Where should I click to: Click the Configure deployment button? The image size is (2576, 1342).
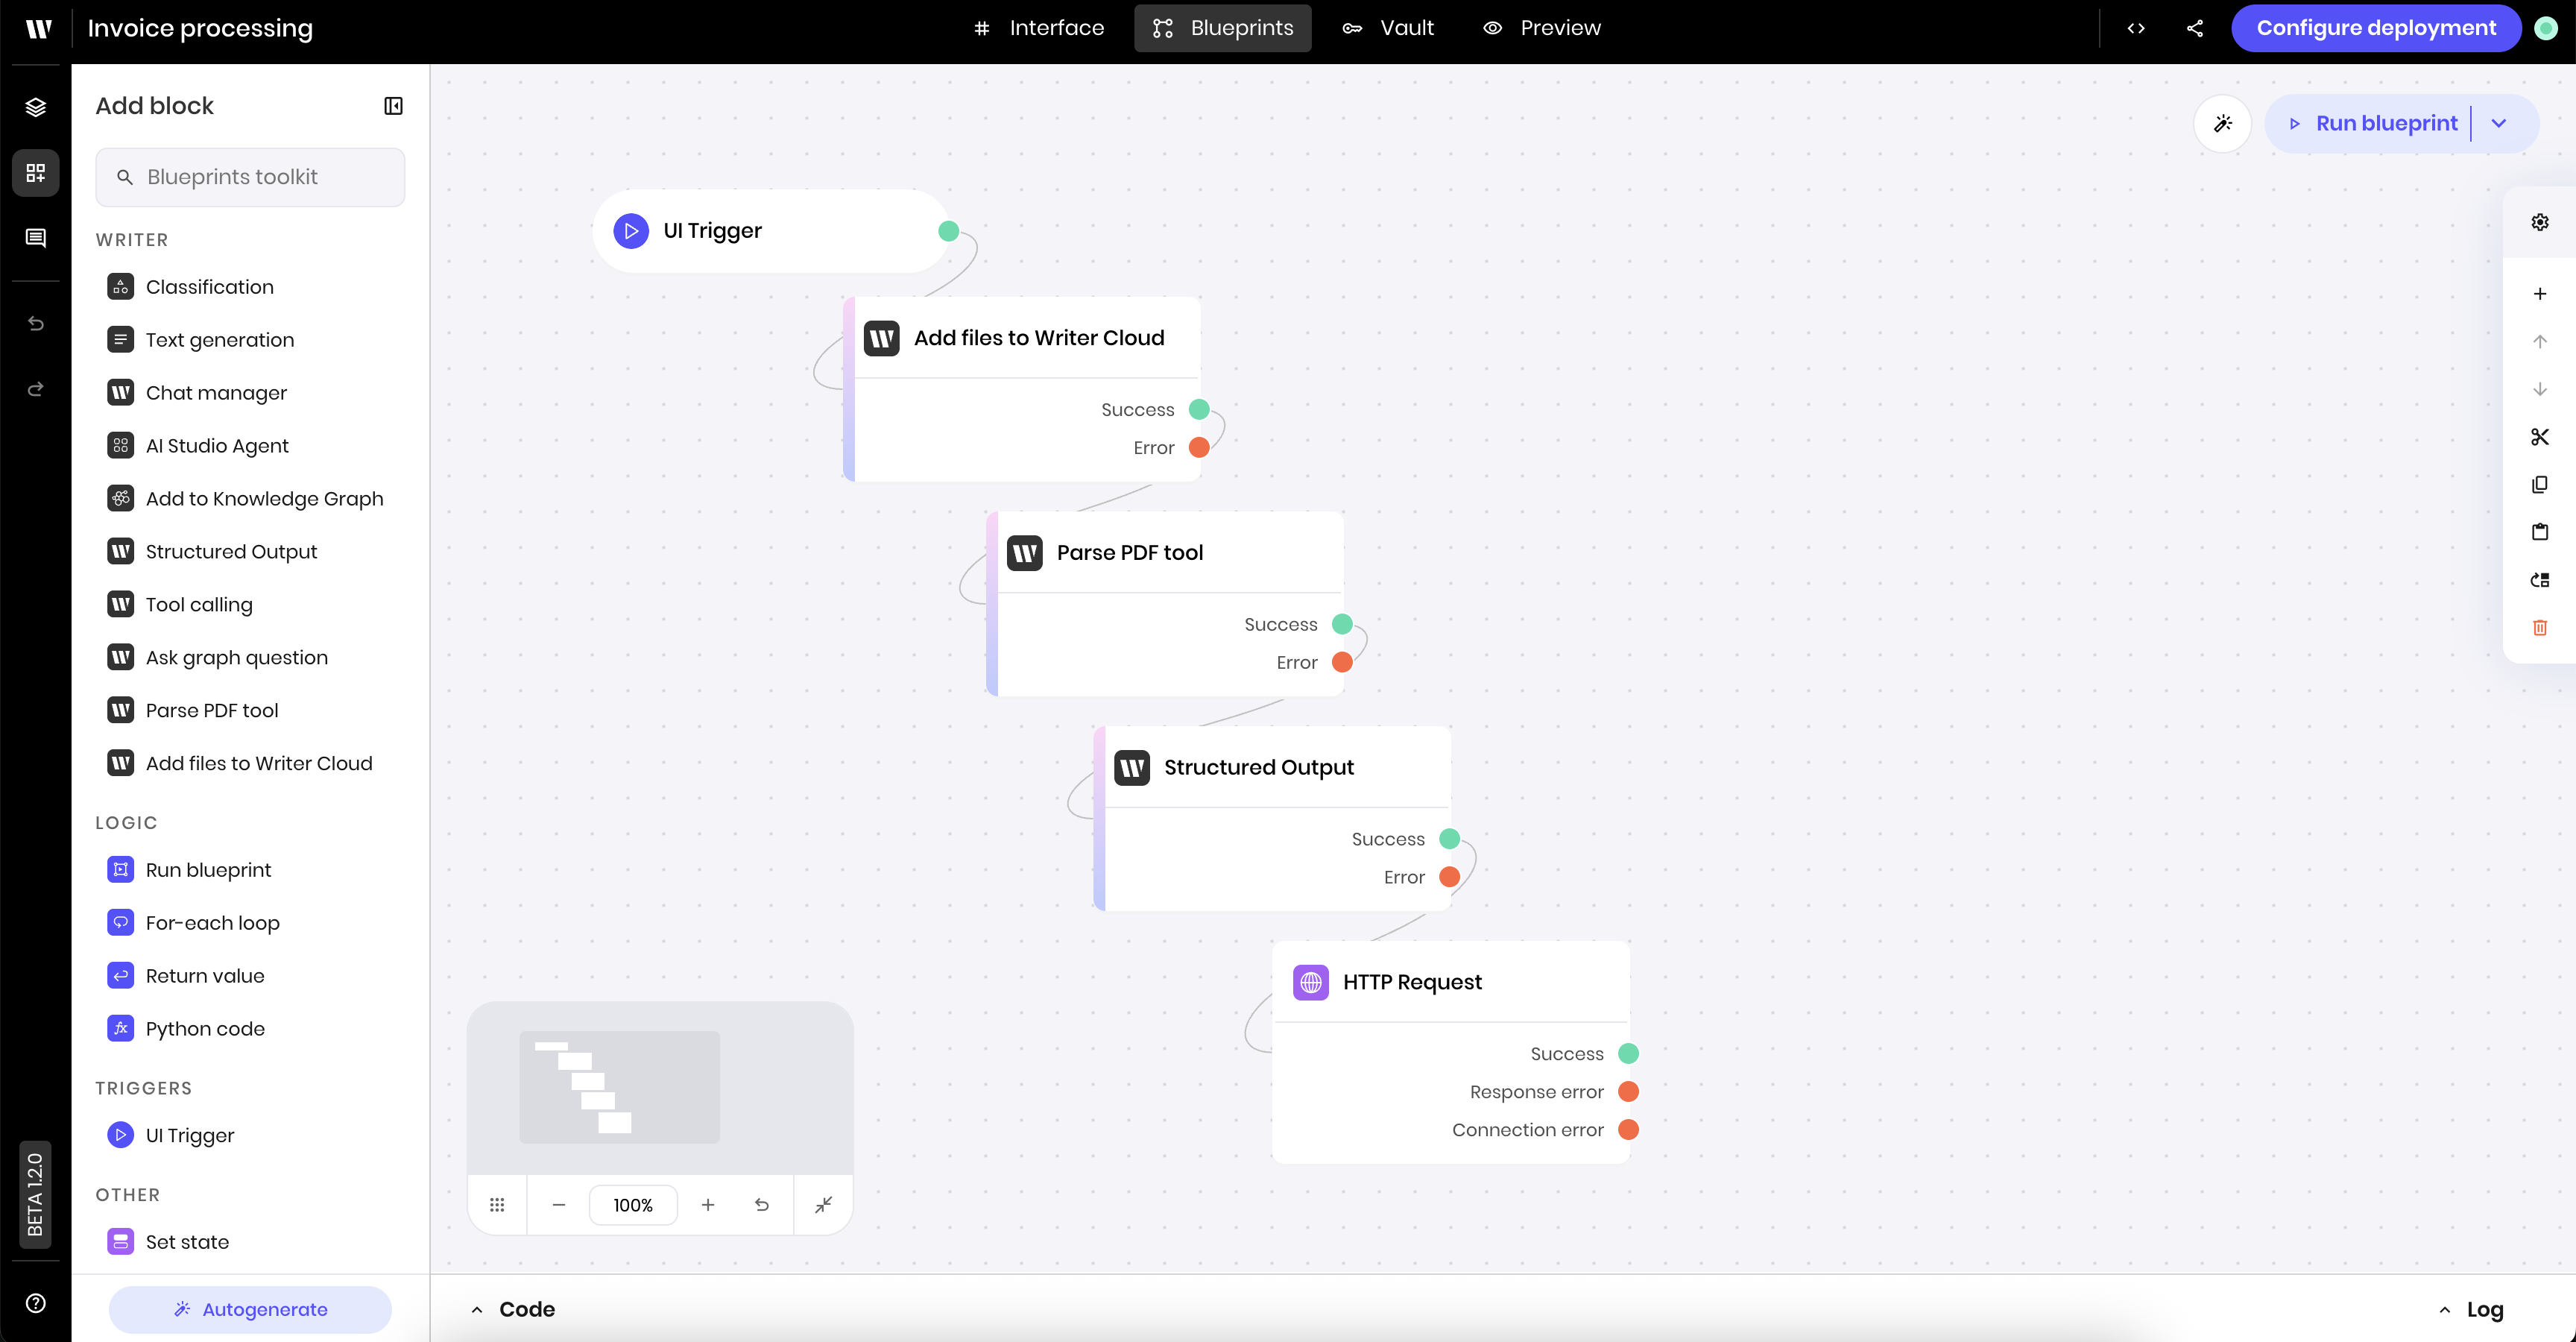[x=2375, y=28]
